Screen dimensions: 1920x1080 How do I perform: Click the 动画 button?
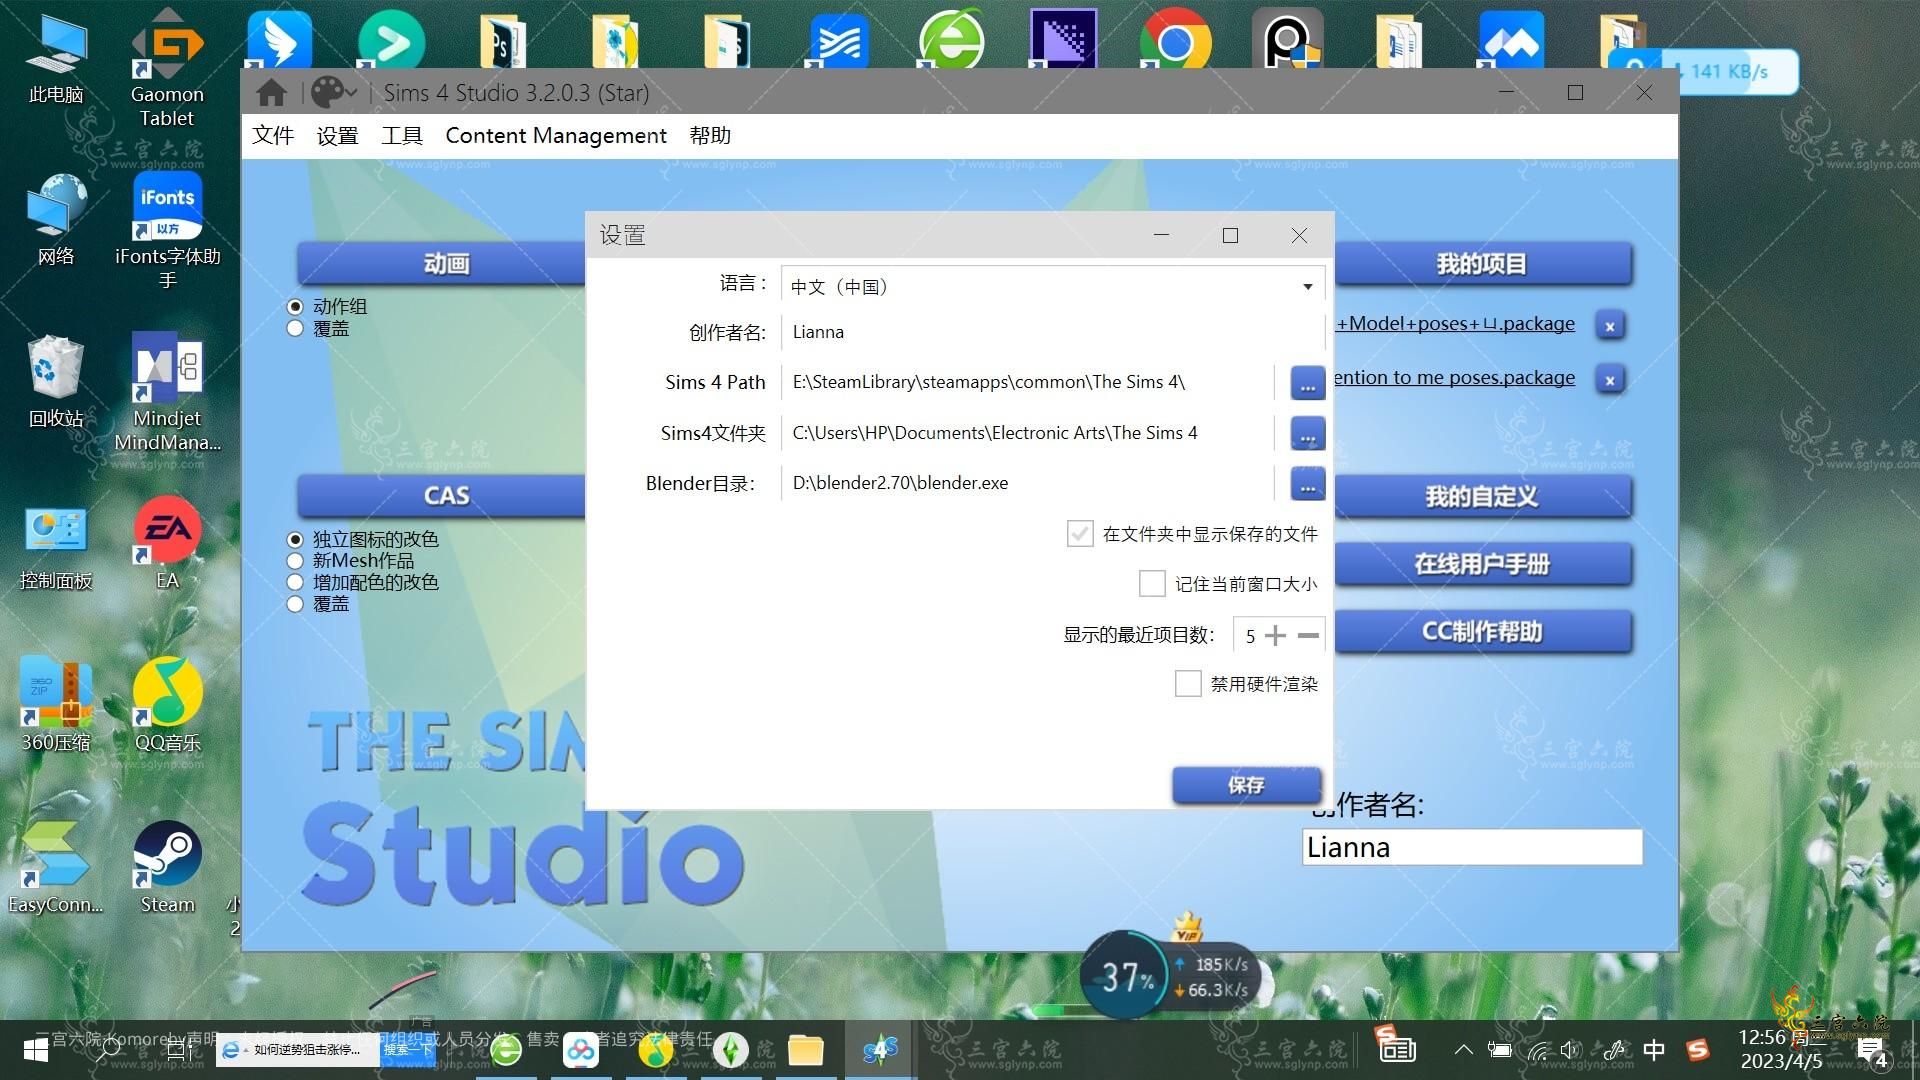pyautogui.click(x=442, y=264)
